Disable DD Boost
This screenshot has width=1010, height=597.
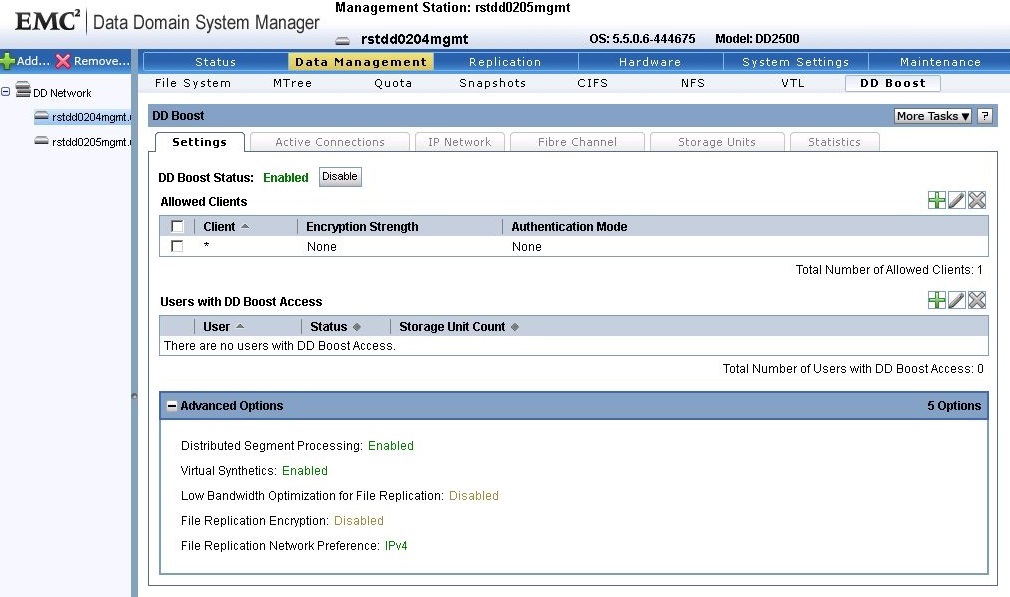(x=339, y=176)
